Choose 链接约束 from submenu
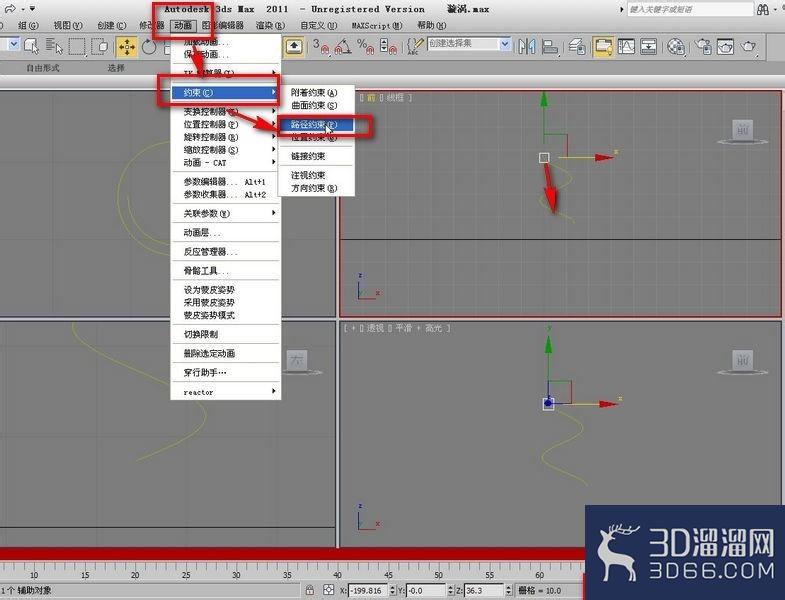 [x=316, y=156]
